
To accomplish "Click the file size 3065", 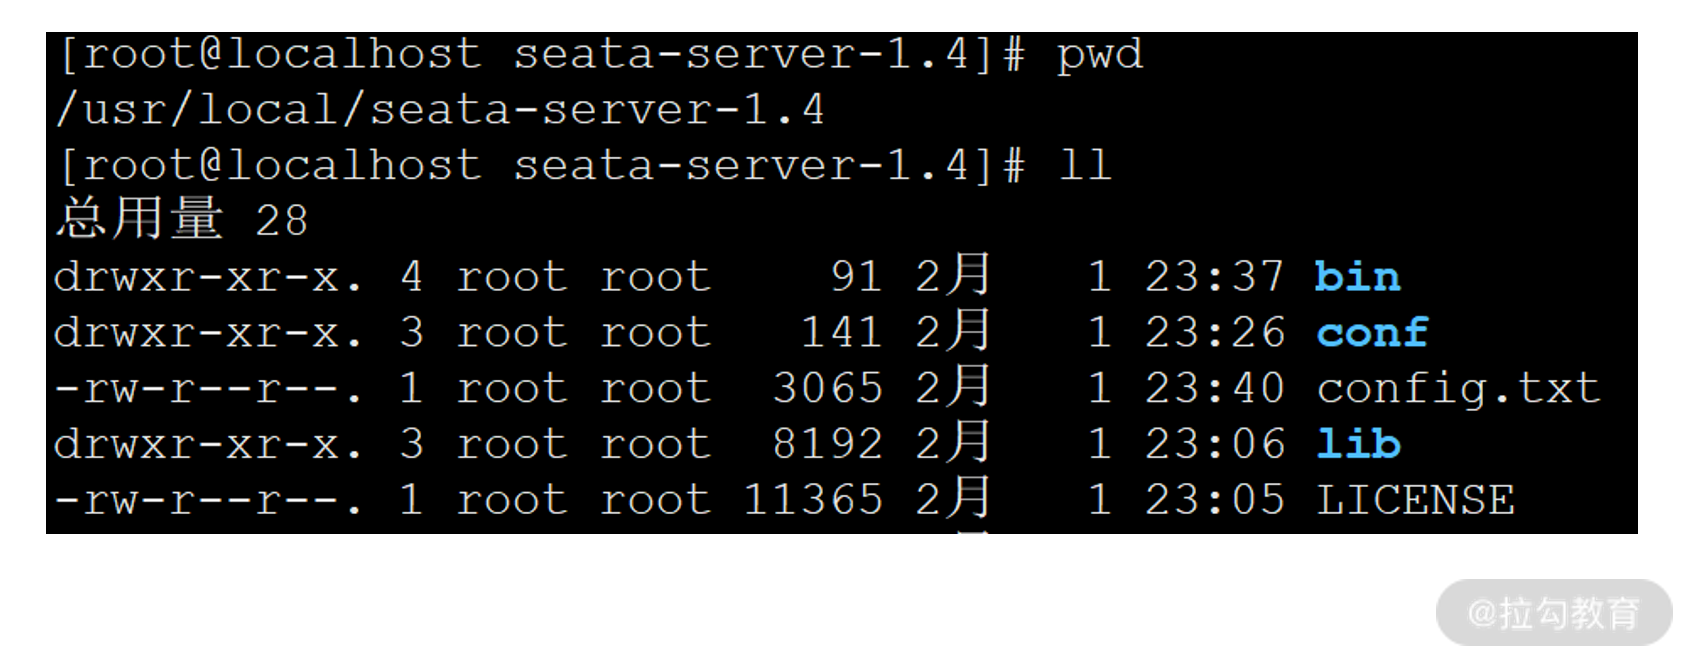I will (827, 388).
